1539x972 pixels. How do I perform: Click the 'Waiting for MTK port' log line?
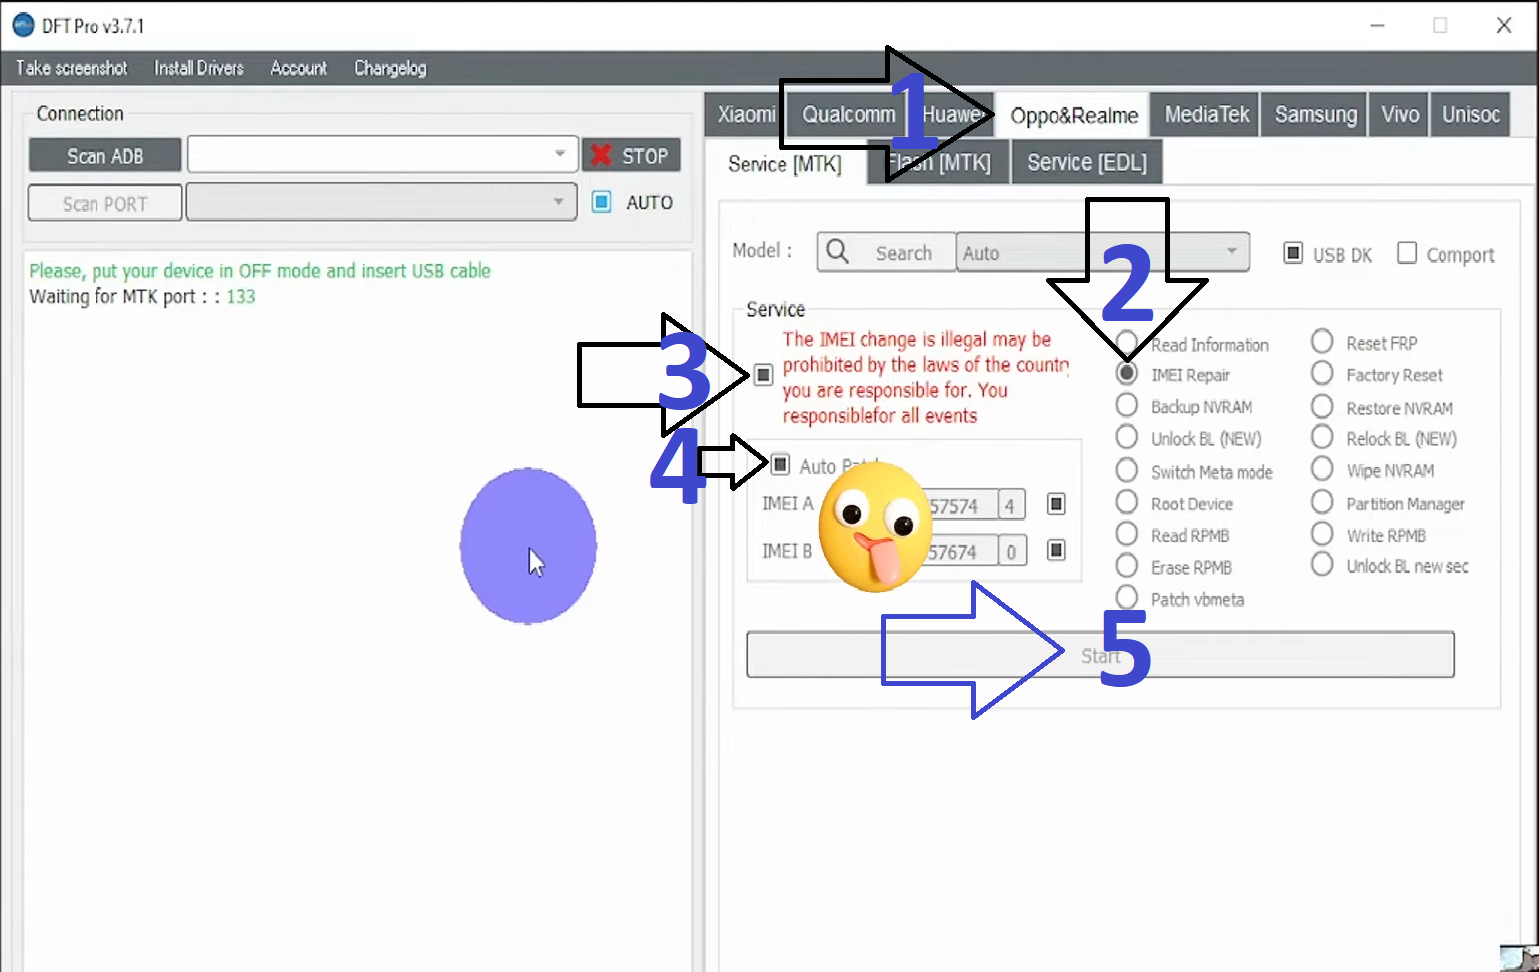pyautogui.click(x=142, y=297)
